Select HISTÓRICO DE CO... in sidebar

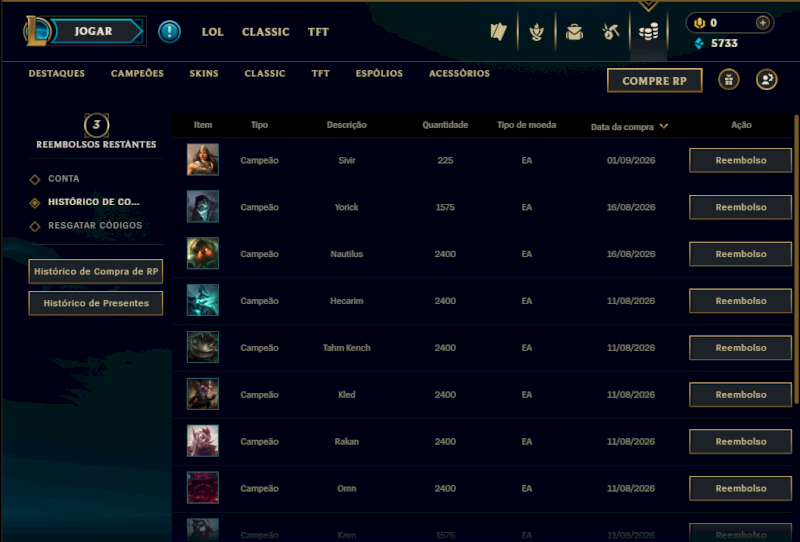[94, 202]
